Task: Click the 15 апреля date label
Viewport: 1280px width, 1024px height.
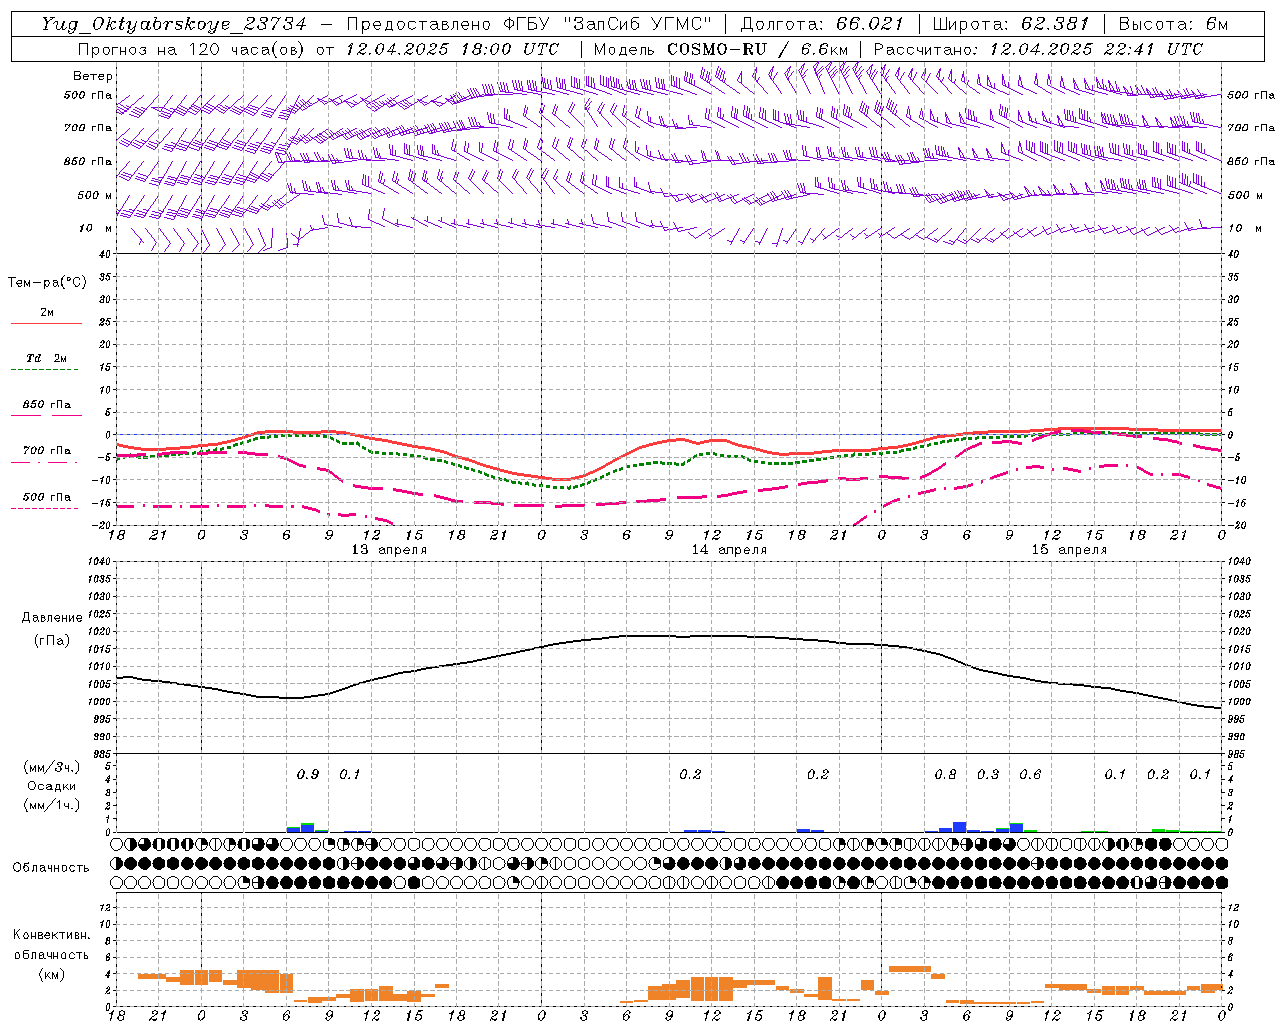Action: click(x=1069, y=550)
